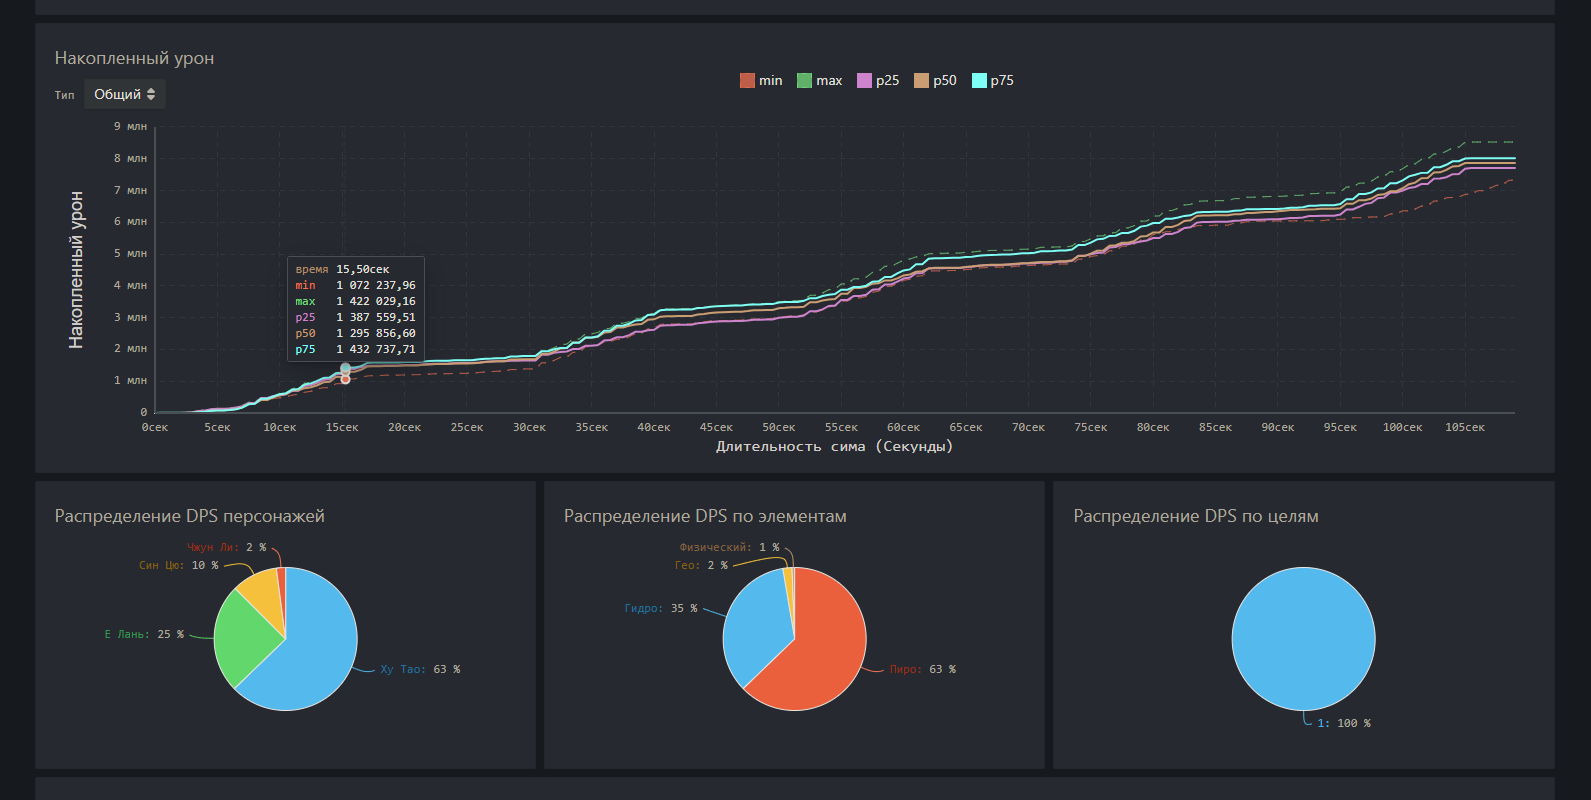1591x800 pixels.
Task: Click the target 1 full pie circle
Action: coord(1303,639)
